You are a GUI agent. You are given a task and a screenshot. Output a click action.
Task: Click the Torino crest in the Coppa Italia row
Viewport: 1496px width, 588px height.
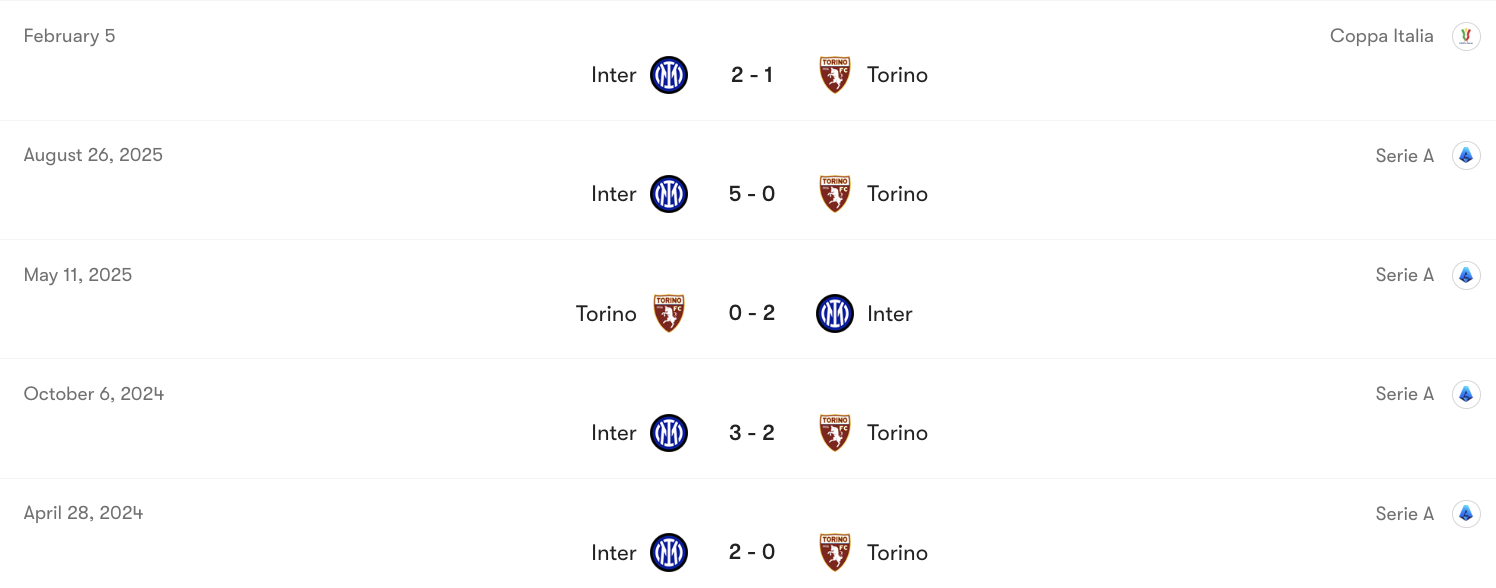point(834,75)
